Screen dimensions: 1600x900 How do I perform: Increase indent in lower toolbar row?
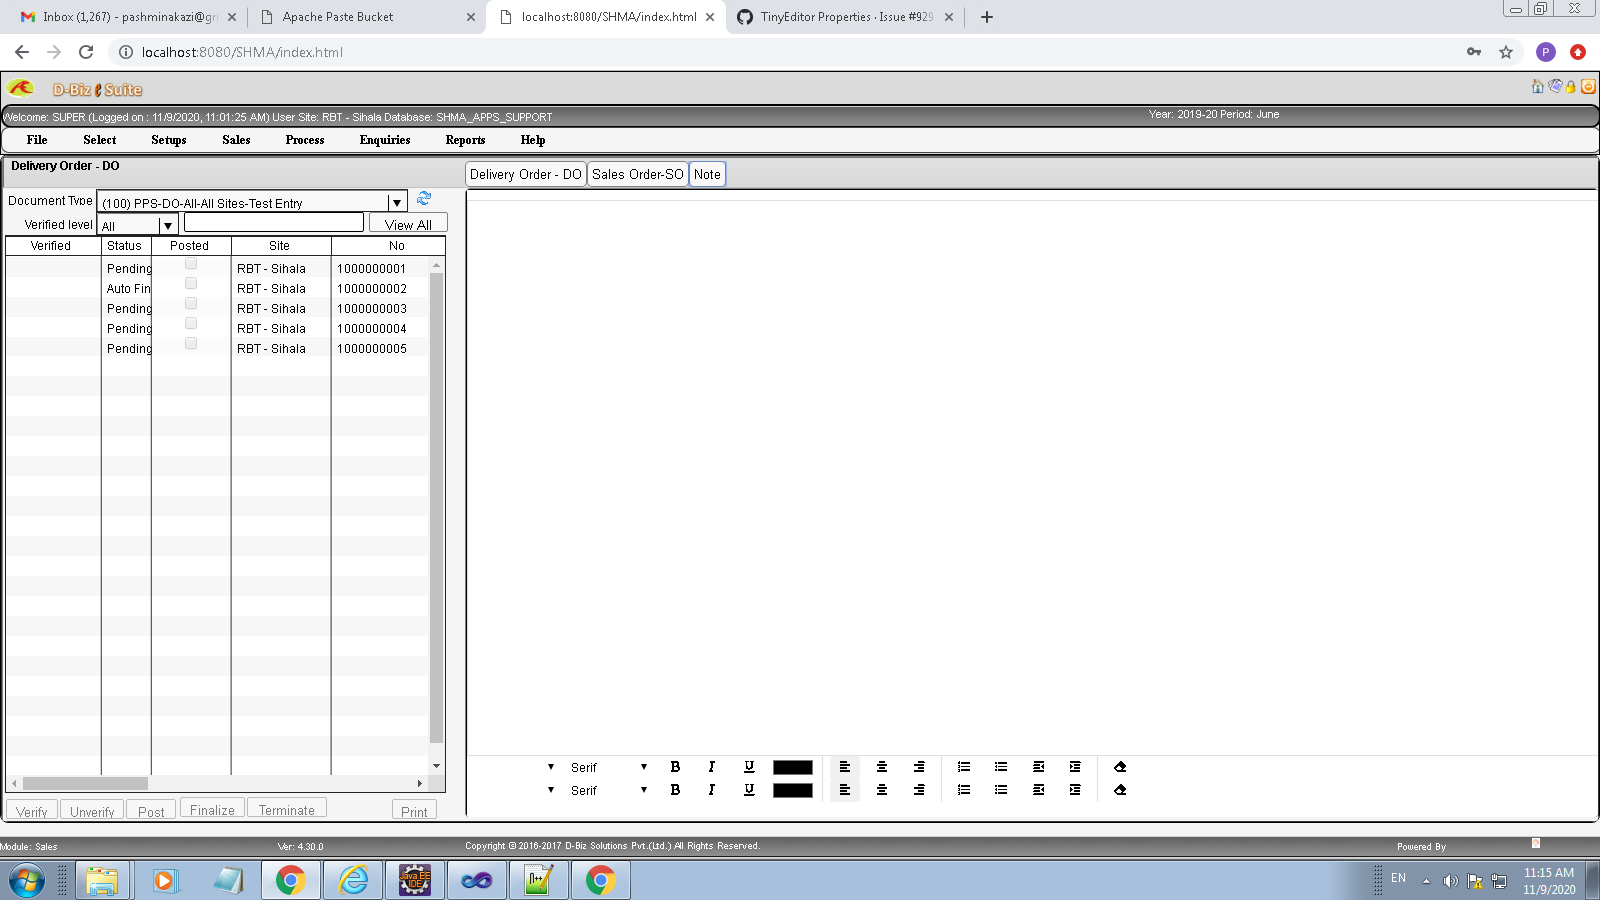click(1075, 790)
